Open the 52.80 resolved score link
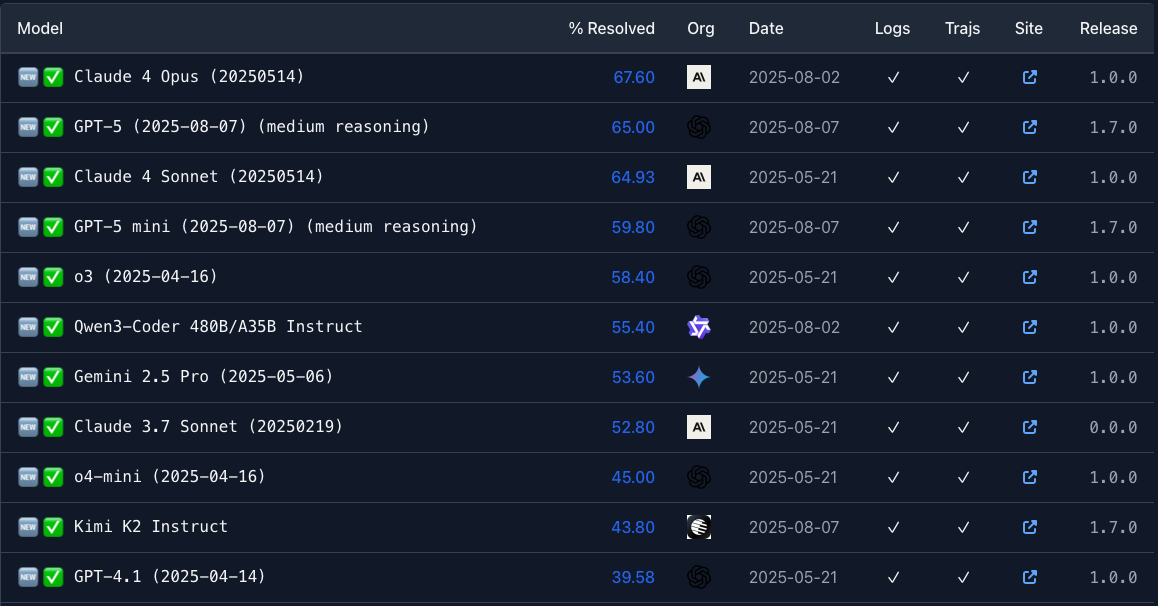Viewport: 1158px width, 606px height. (633, 427)
